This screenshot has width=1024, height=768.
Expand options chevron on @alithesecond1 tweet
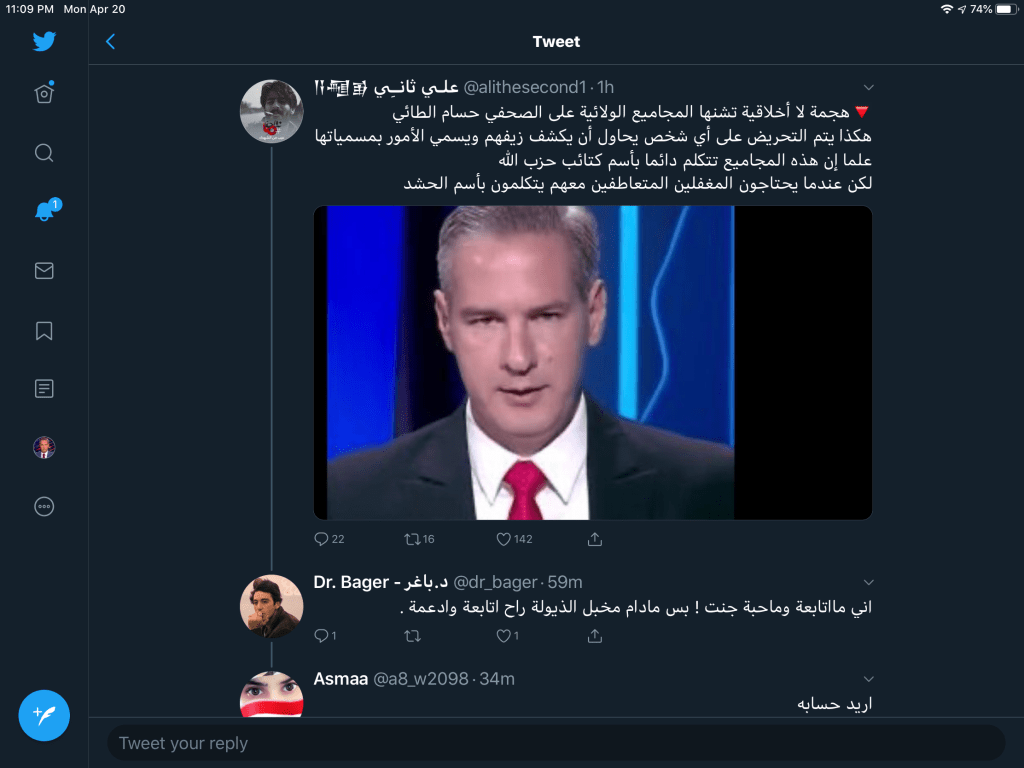click(868, 88)
